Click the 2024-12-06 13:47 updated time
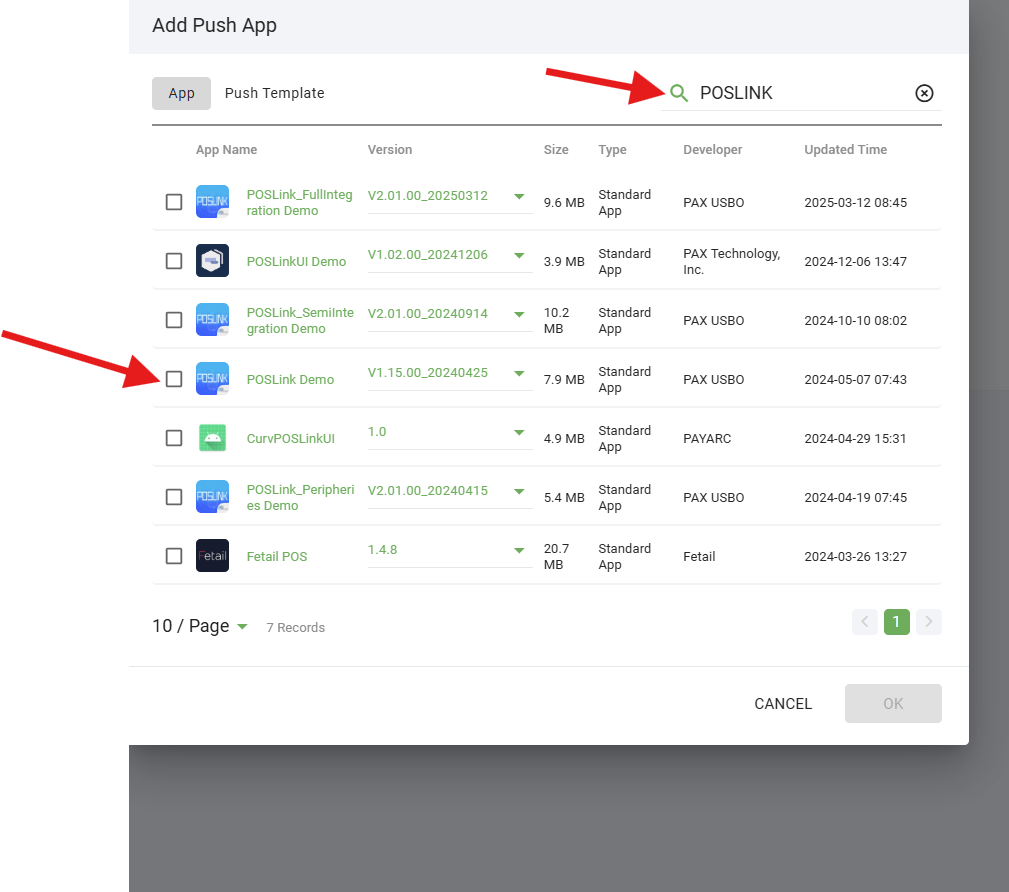 (x=855, y=261)
